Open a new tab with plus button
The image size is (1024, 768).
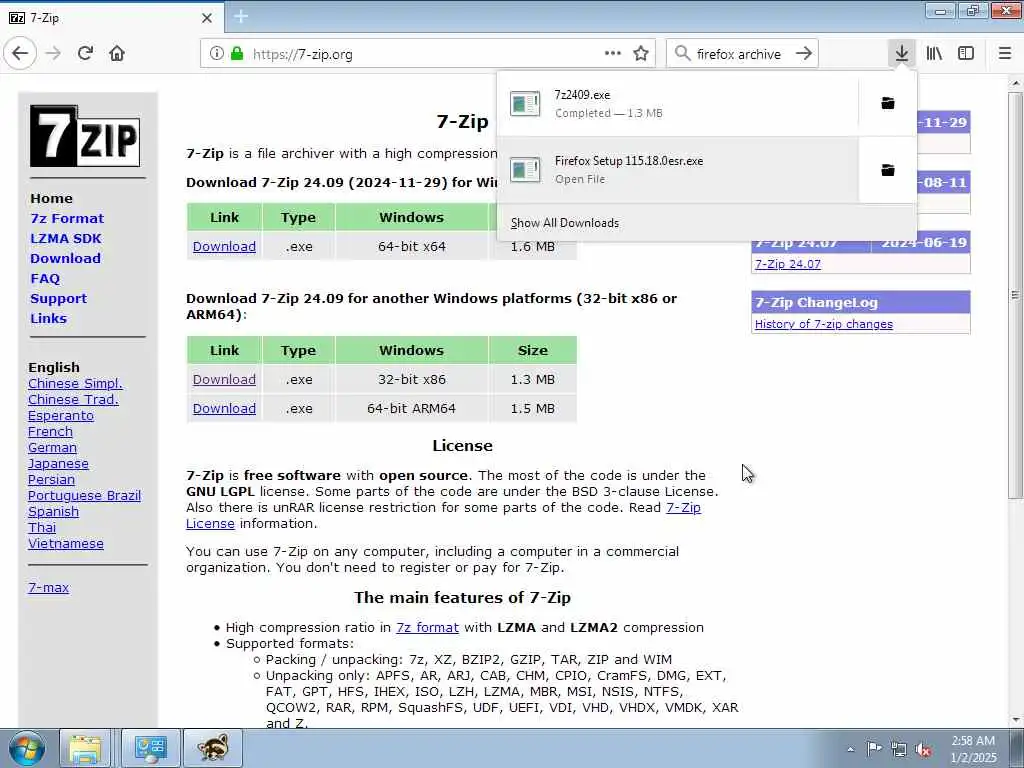pos(241,17)
